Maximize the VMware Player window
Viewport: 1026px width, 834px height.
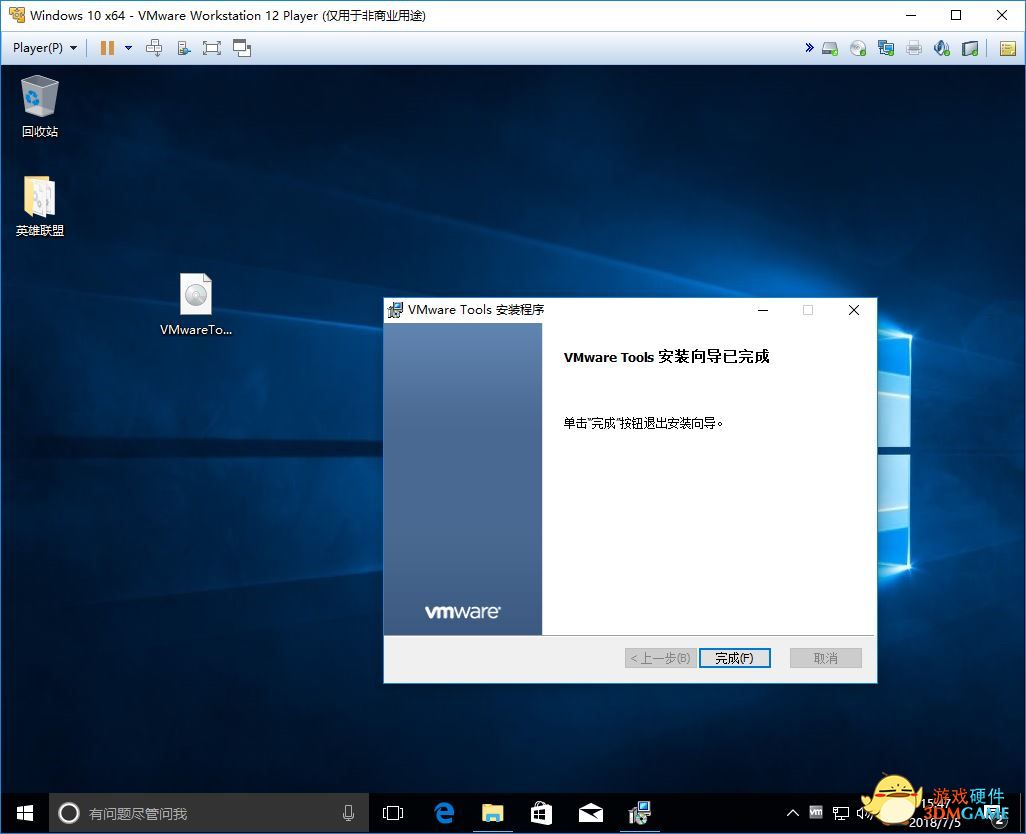(x=956, y=15)
